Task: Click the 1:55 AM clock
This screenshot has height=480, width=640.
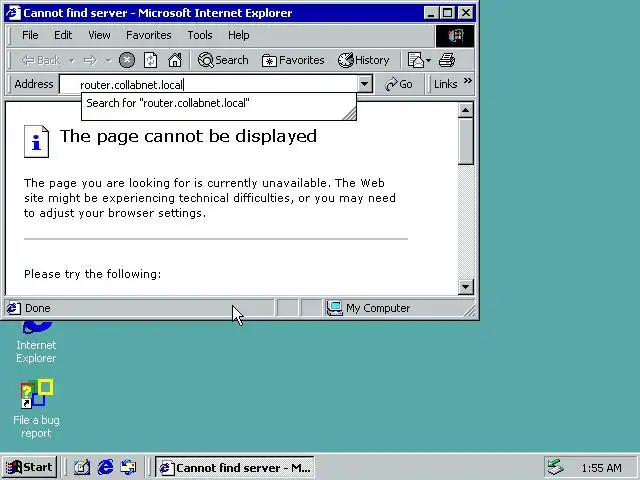Action: tap(602, 468)
